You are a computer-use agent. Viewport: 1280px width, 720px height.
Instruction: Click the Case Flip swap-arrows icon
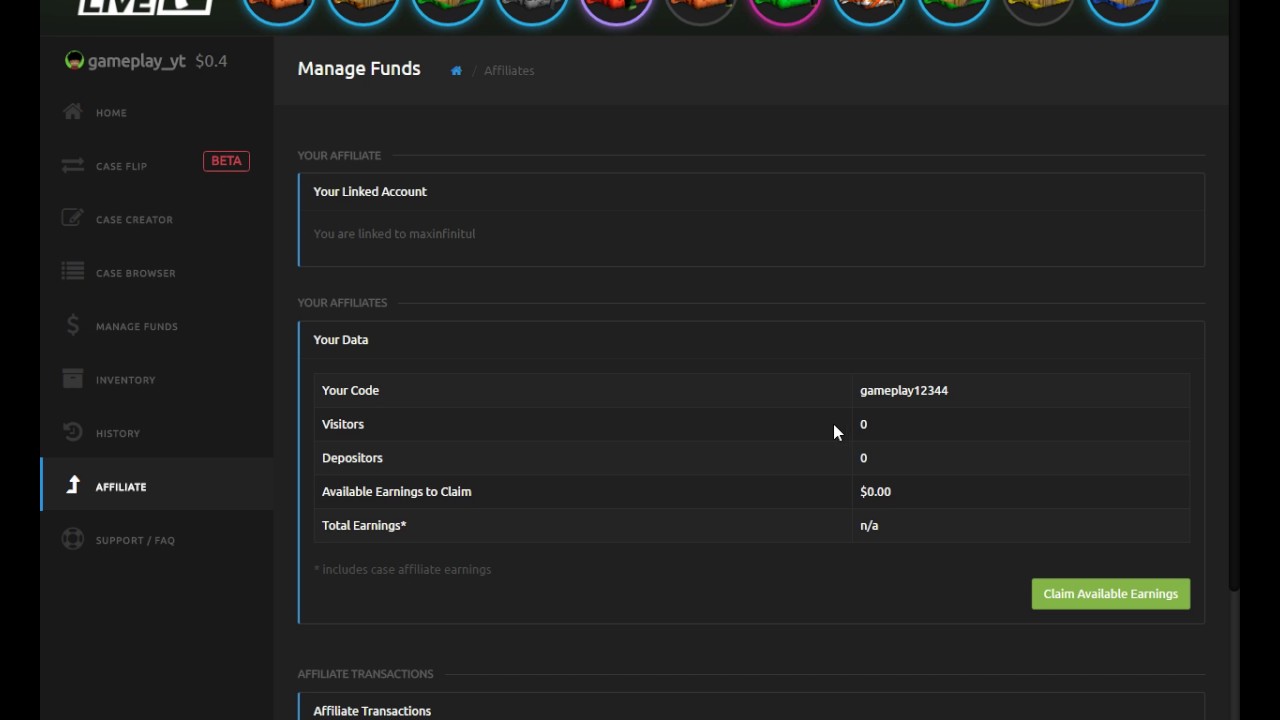[73, 166]
